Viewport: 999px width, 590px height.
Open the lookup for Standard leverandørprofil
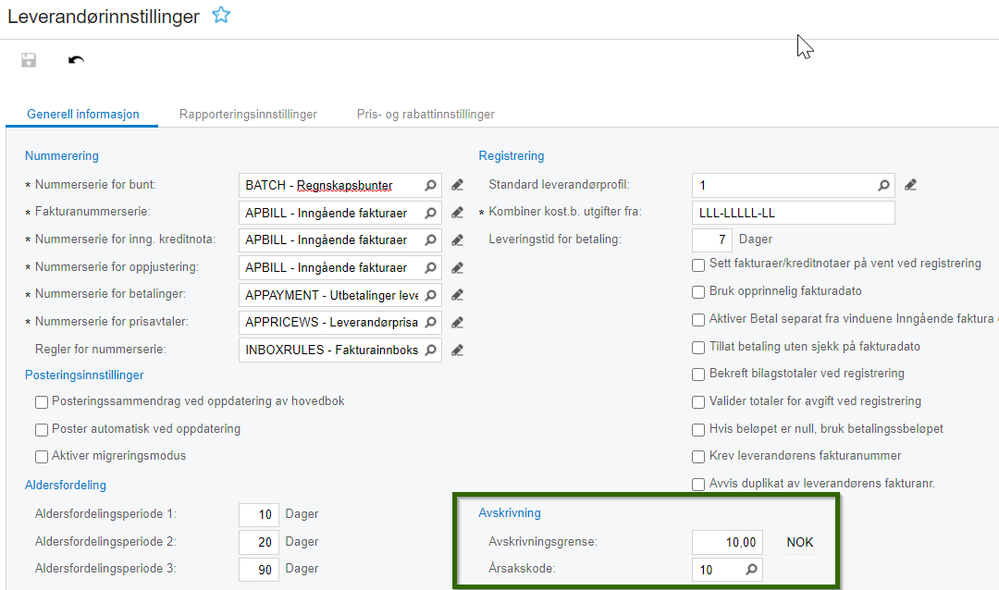click(x=882, y=185)
